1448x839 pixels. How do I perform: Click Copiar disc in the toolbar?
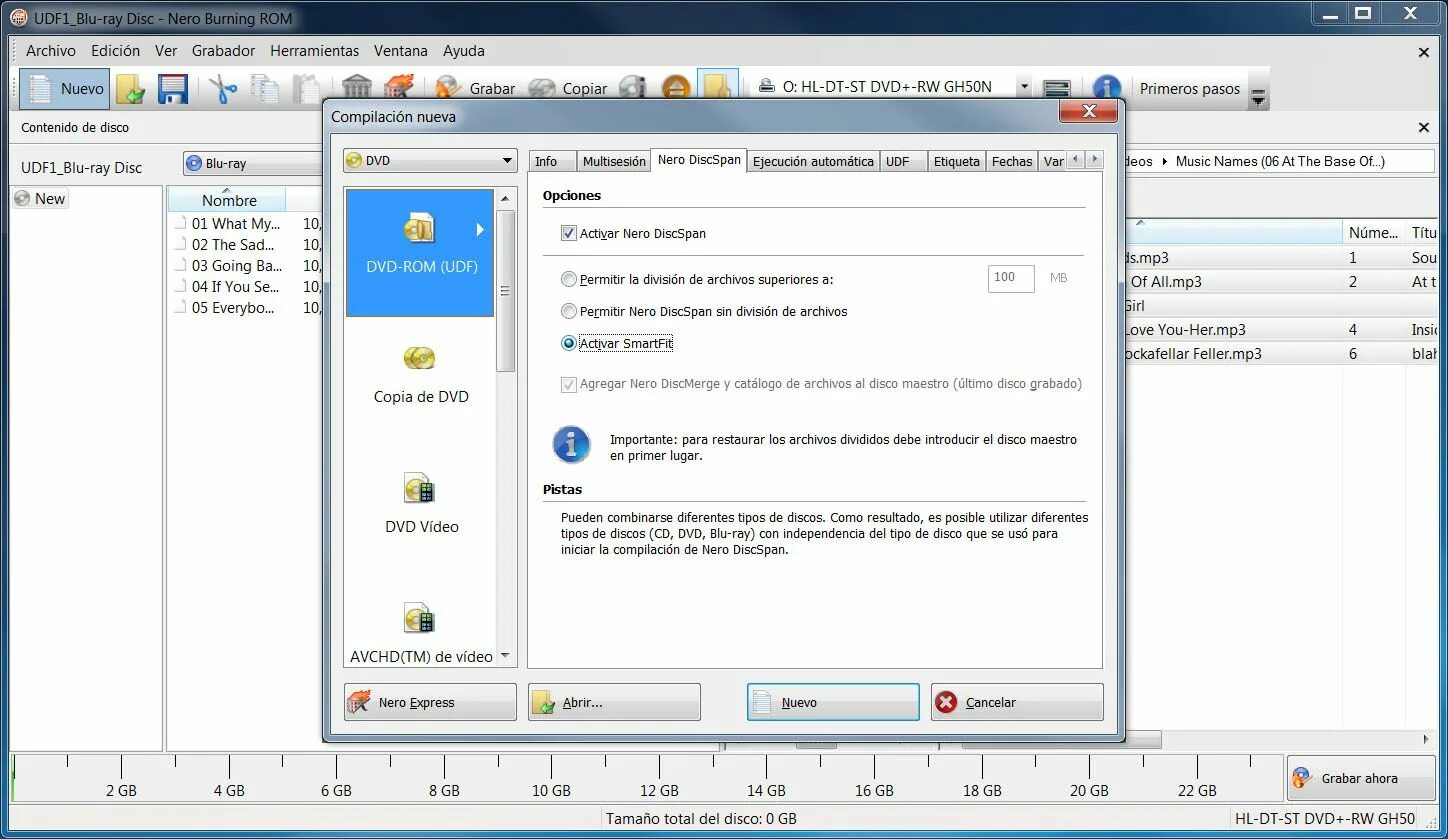(568, 88)
